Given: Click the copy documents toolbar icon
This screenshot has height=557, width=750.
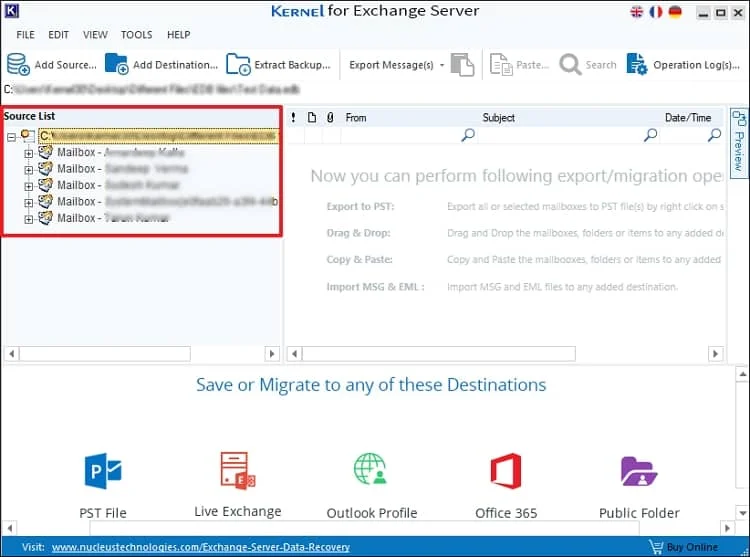Looking at the screenshot, I should click(x=462, y=65).
